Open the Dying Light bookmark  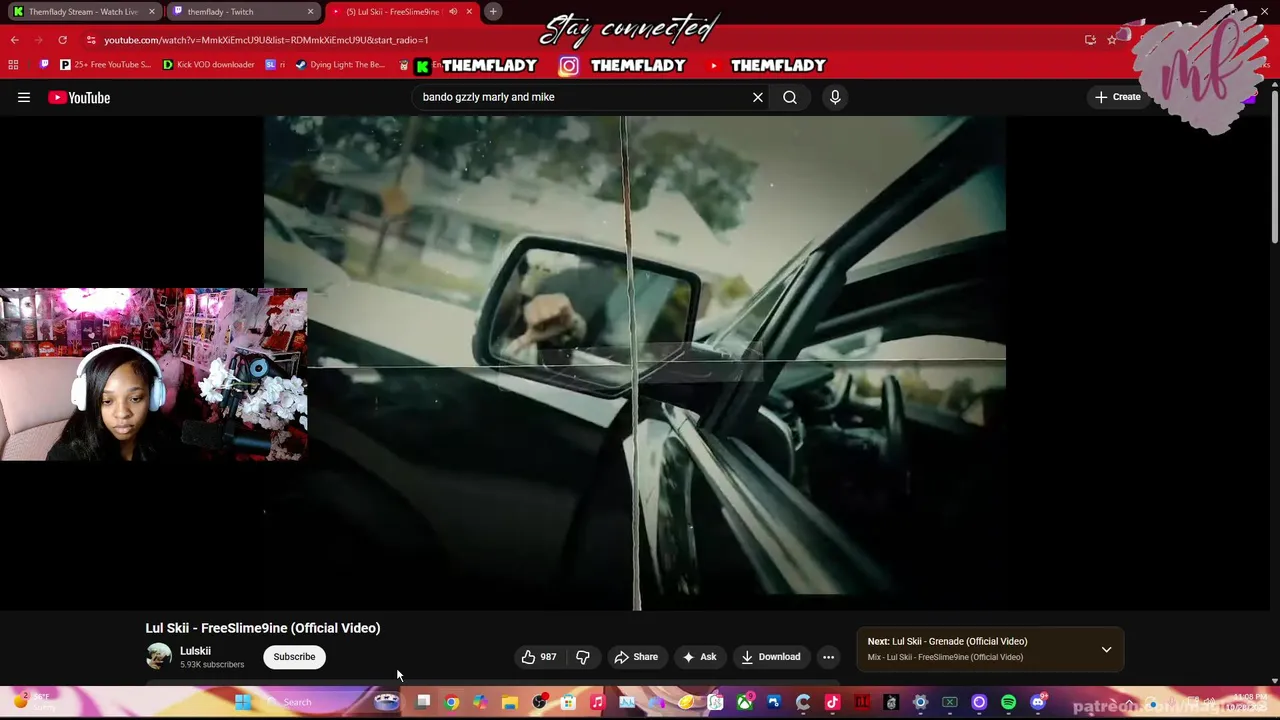click(340, 65)
